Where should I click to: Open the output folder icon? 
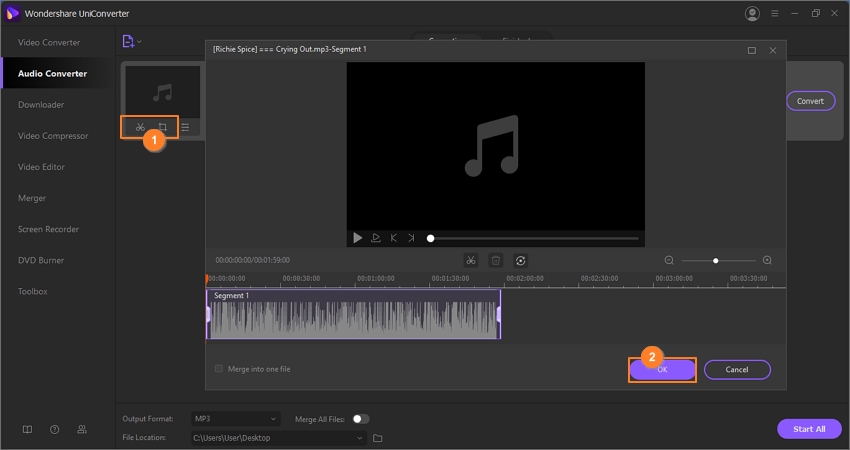point(378,438)
